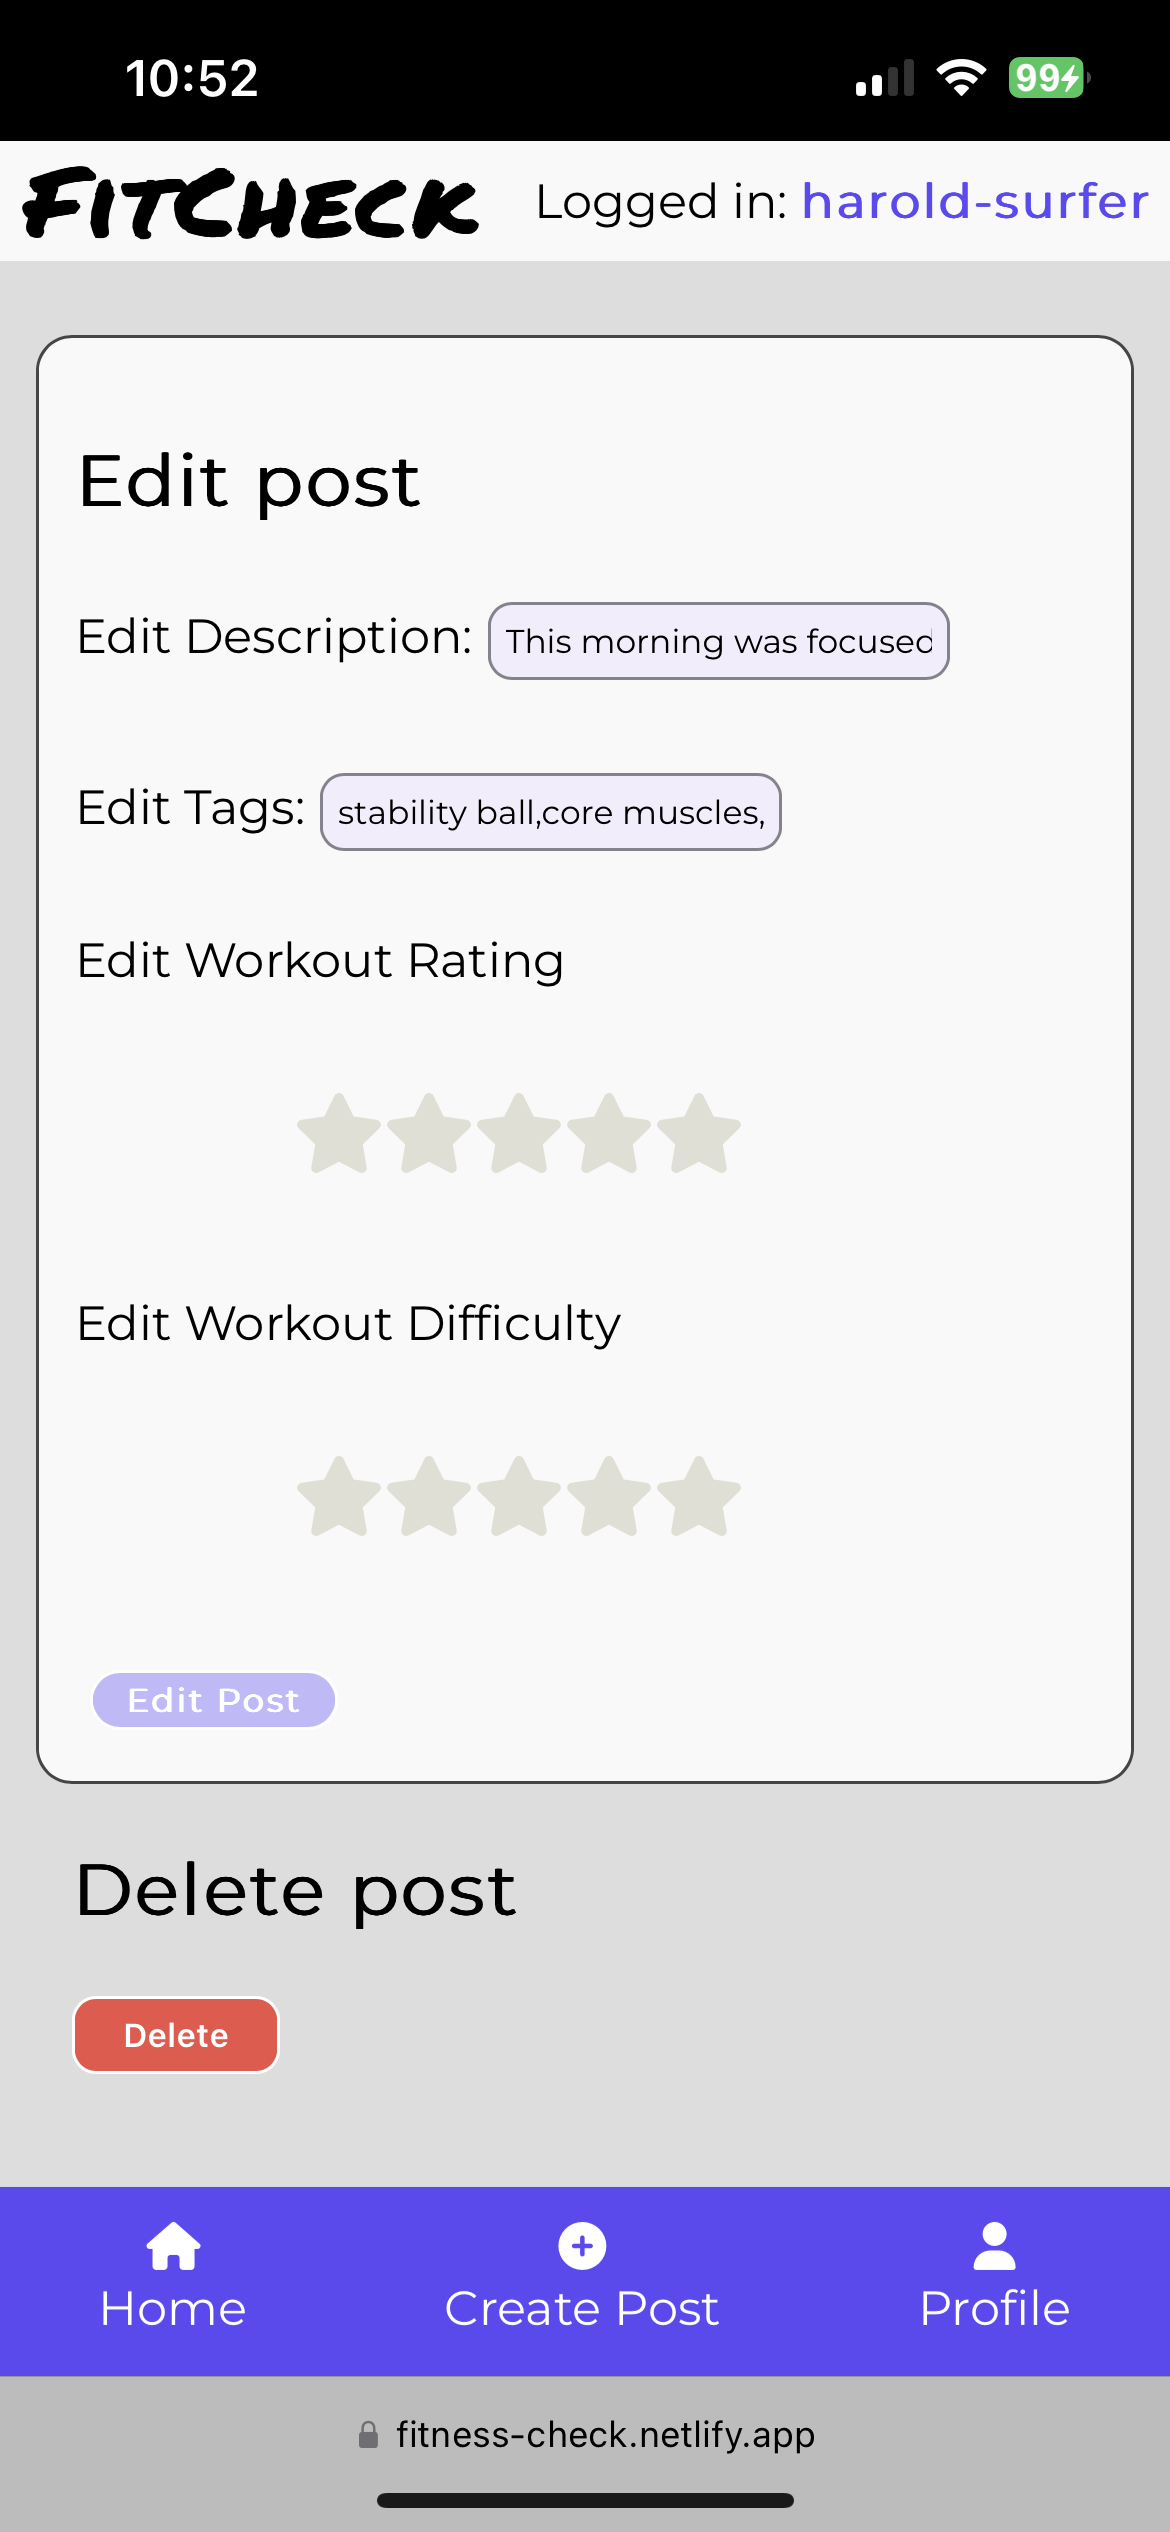Focus the Edit Tags input
The height and width of the screenshot is (2532, 1170).
[549, 812]
